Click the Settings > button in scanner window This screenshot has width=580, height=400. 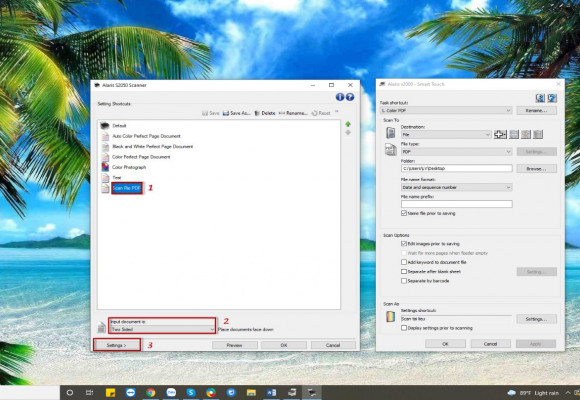[x=117, y=345]
